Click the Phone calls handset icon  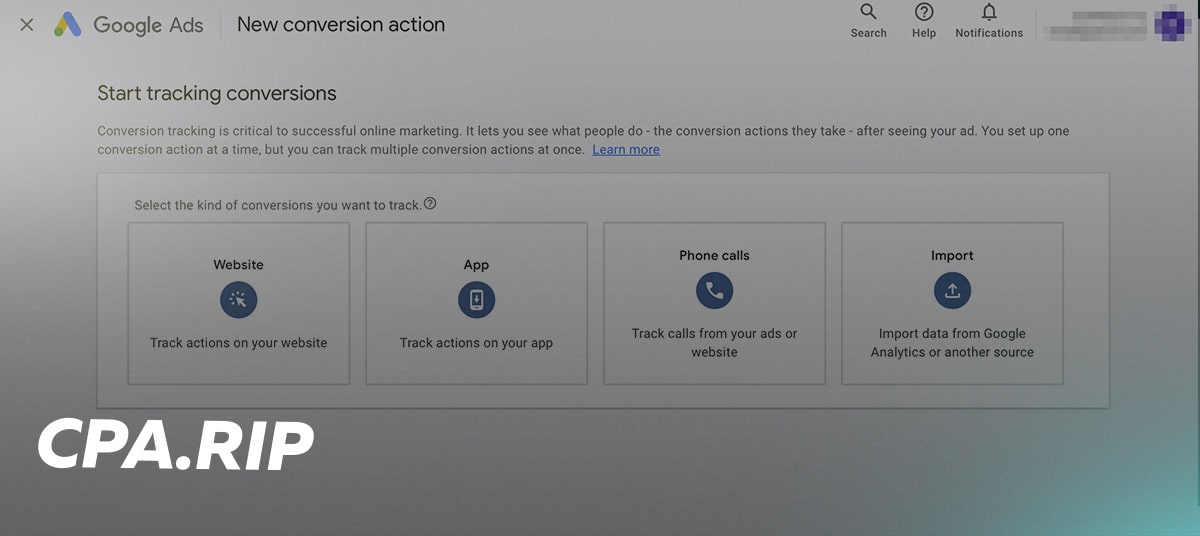[x=715, y=291]
